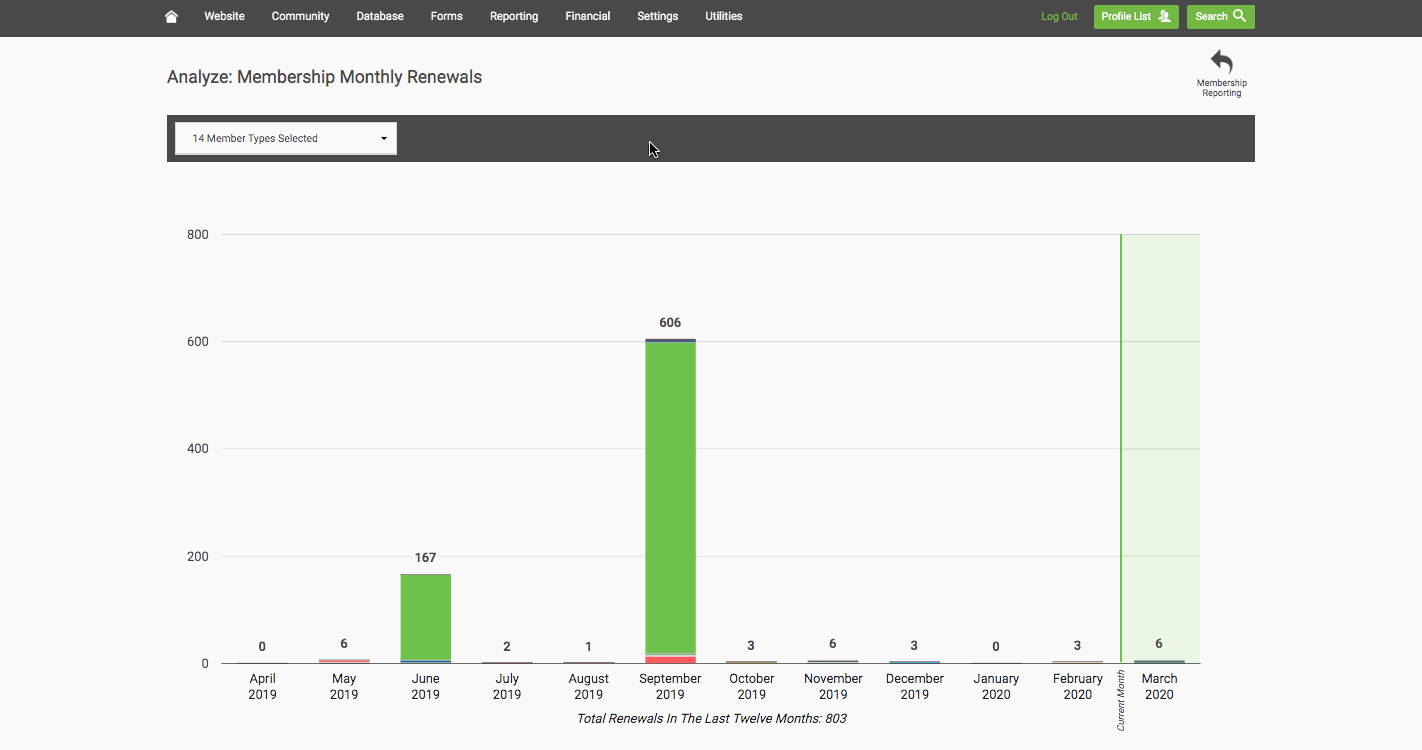This screenshot has width=1422, height=750.
Task: Go to the Home icon
Action: pos(171,17)
